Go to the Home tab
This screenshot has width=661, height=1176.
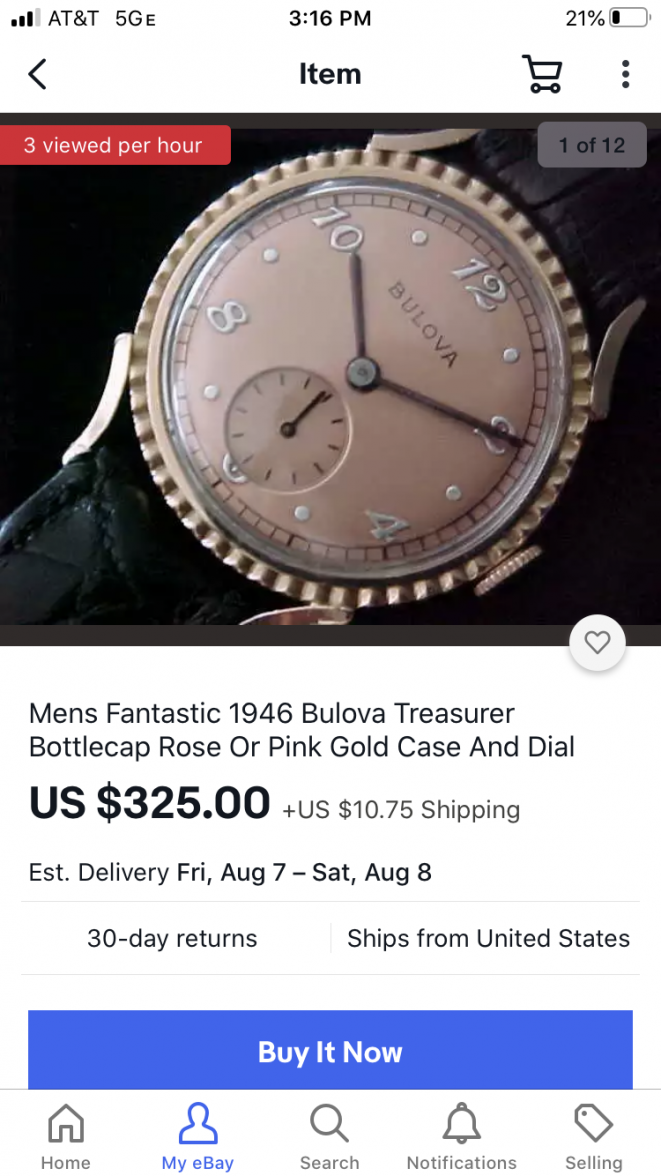click(66, 1136)
